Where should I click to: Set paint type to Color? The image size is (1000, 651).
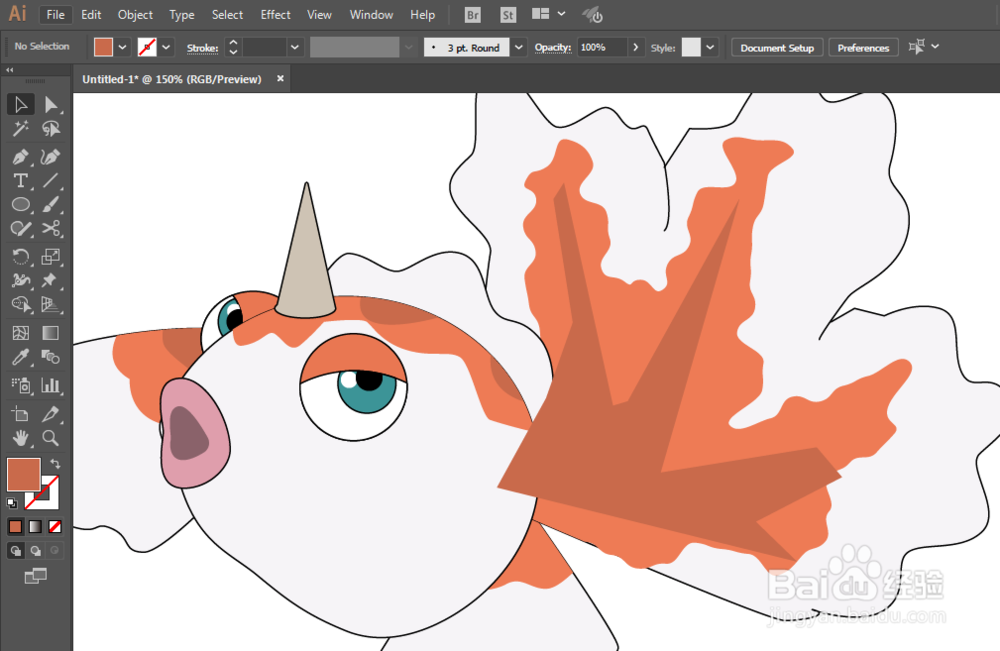pos(15,527)
